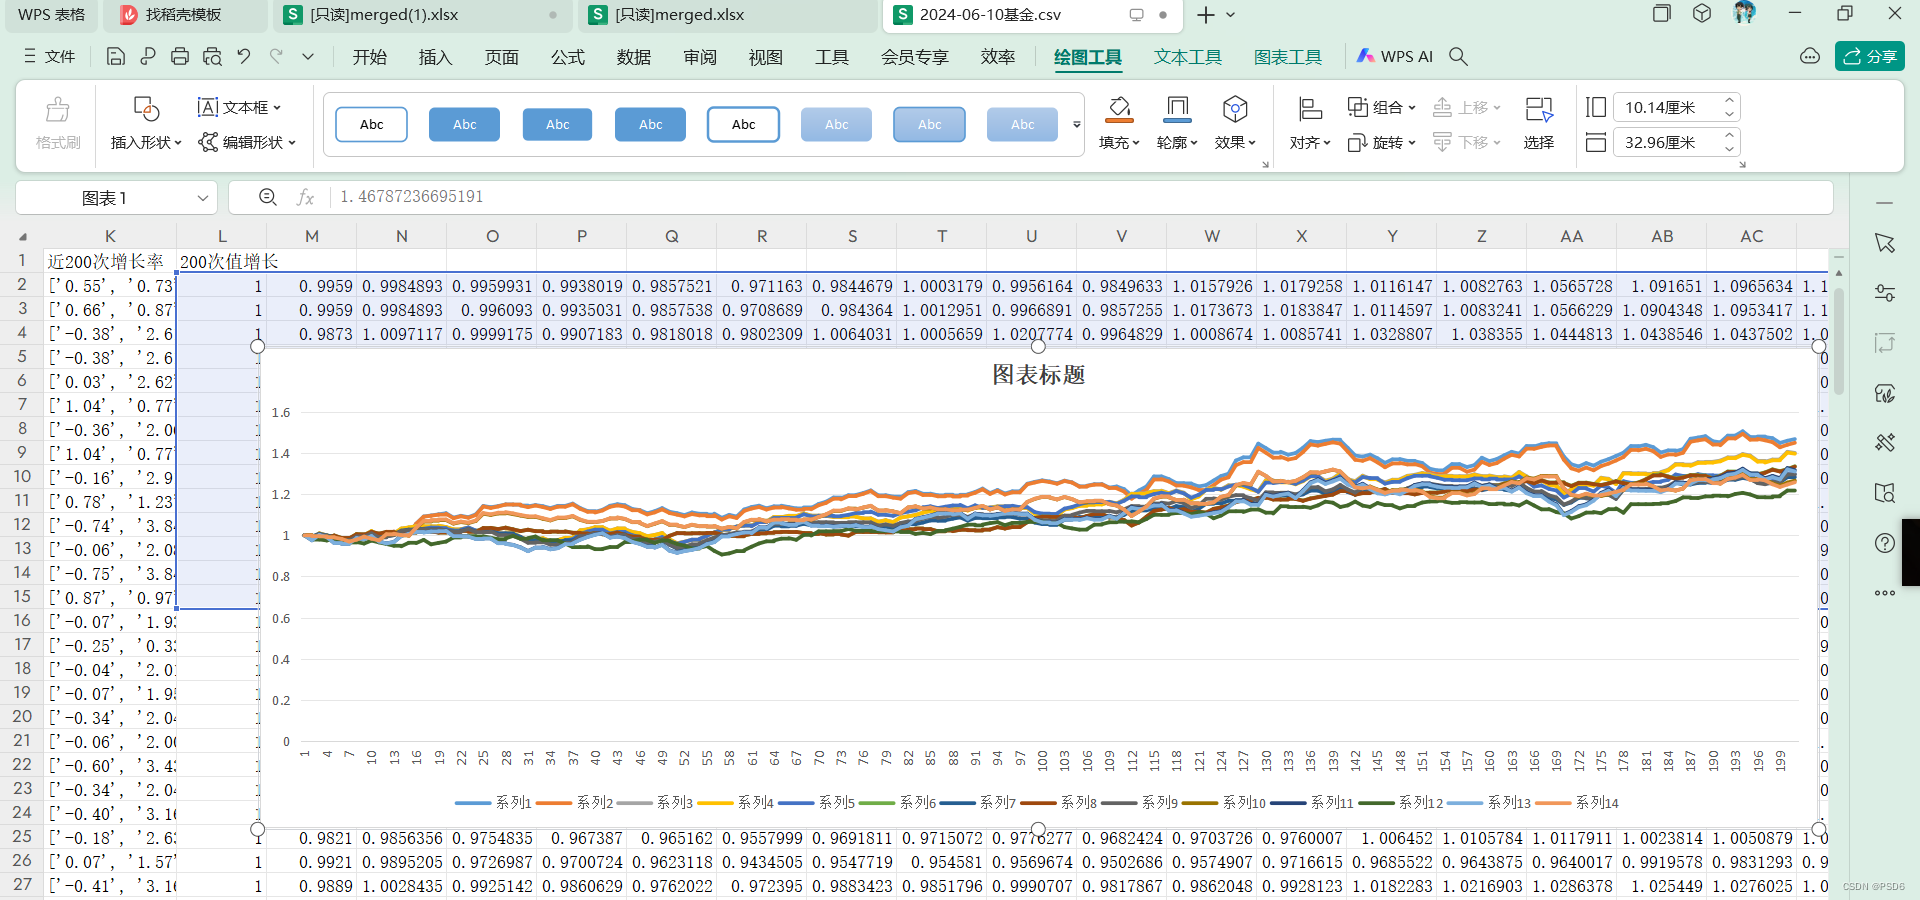This screenshot has width=1920, height=900.
Task: Switch to the 公式 ribbon tab
Action: click(x=567, y=57)
